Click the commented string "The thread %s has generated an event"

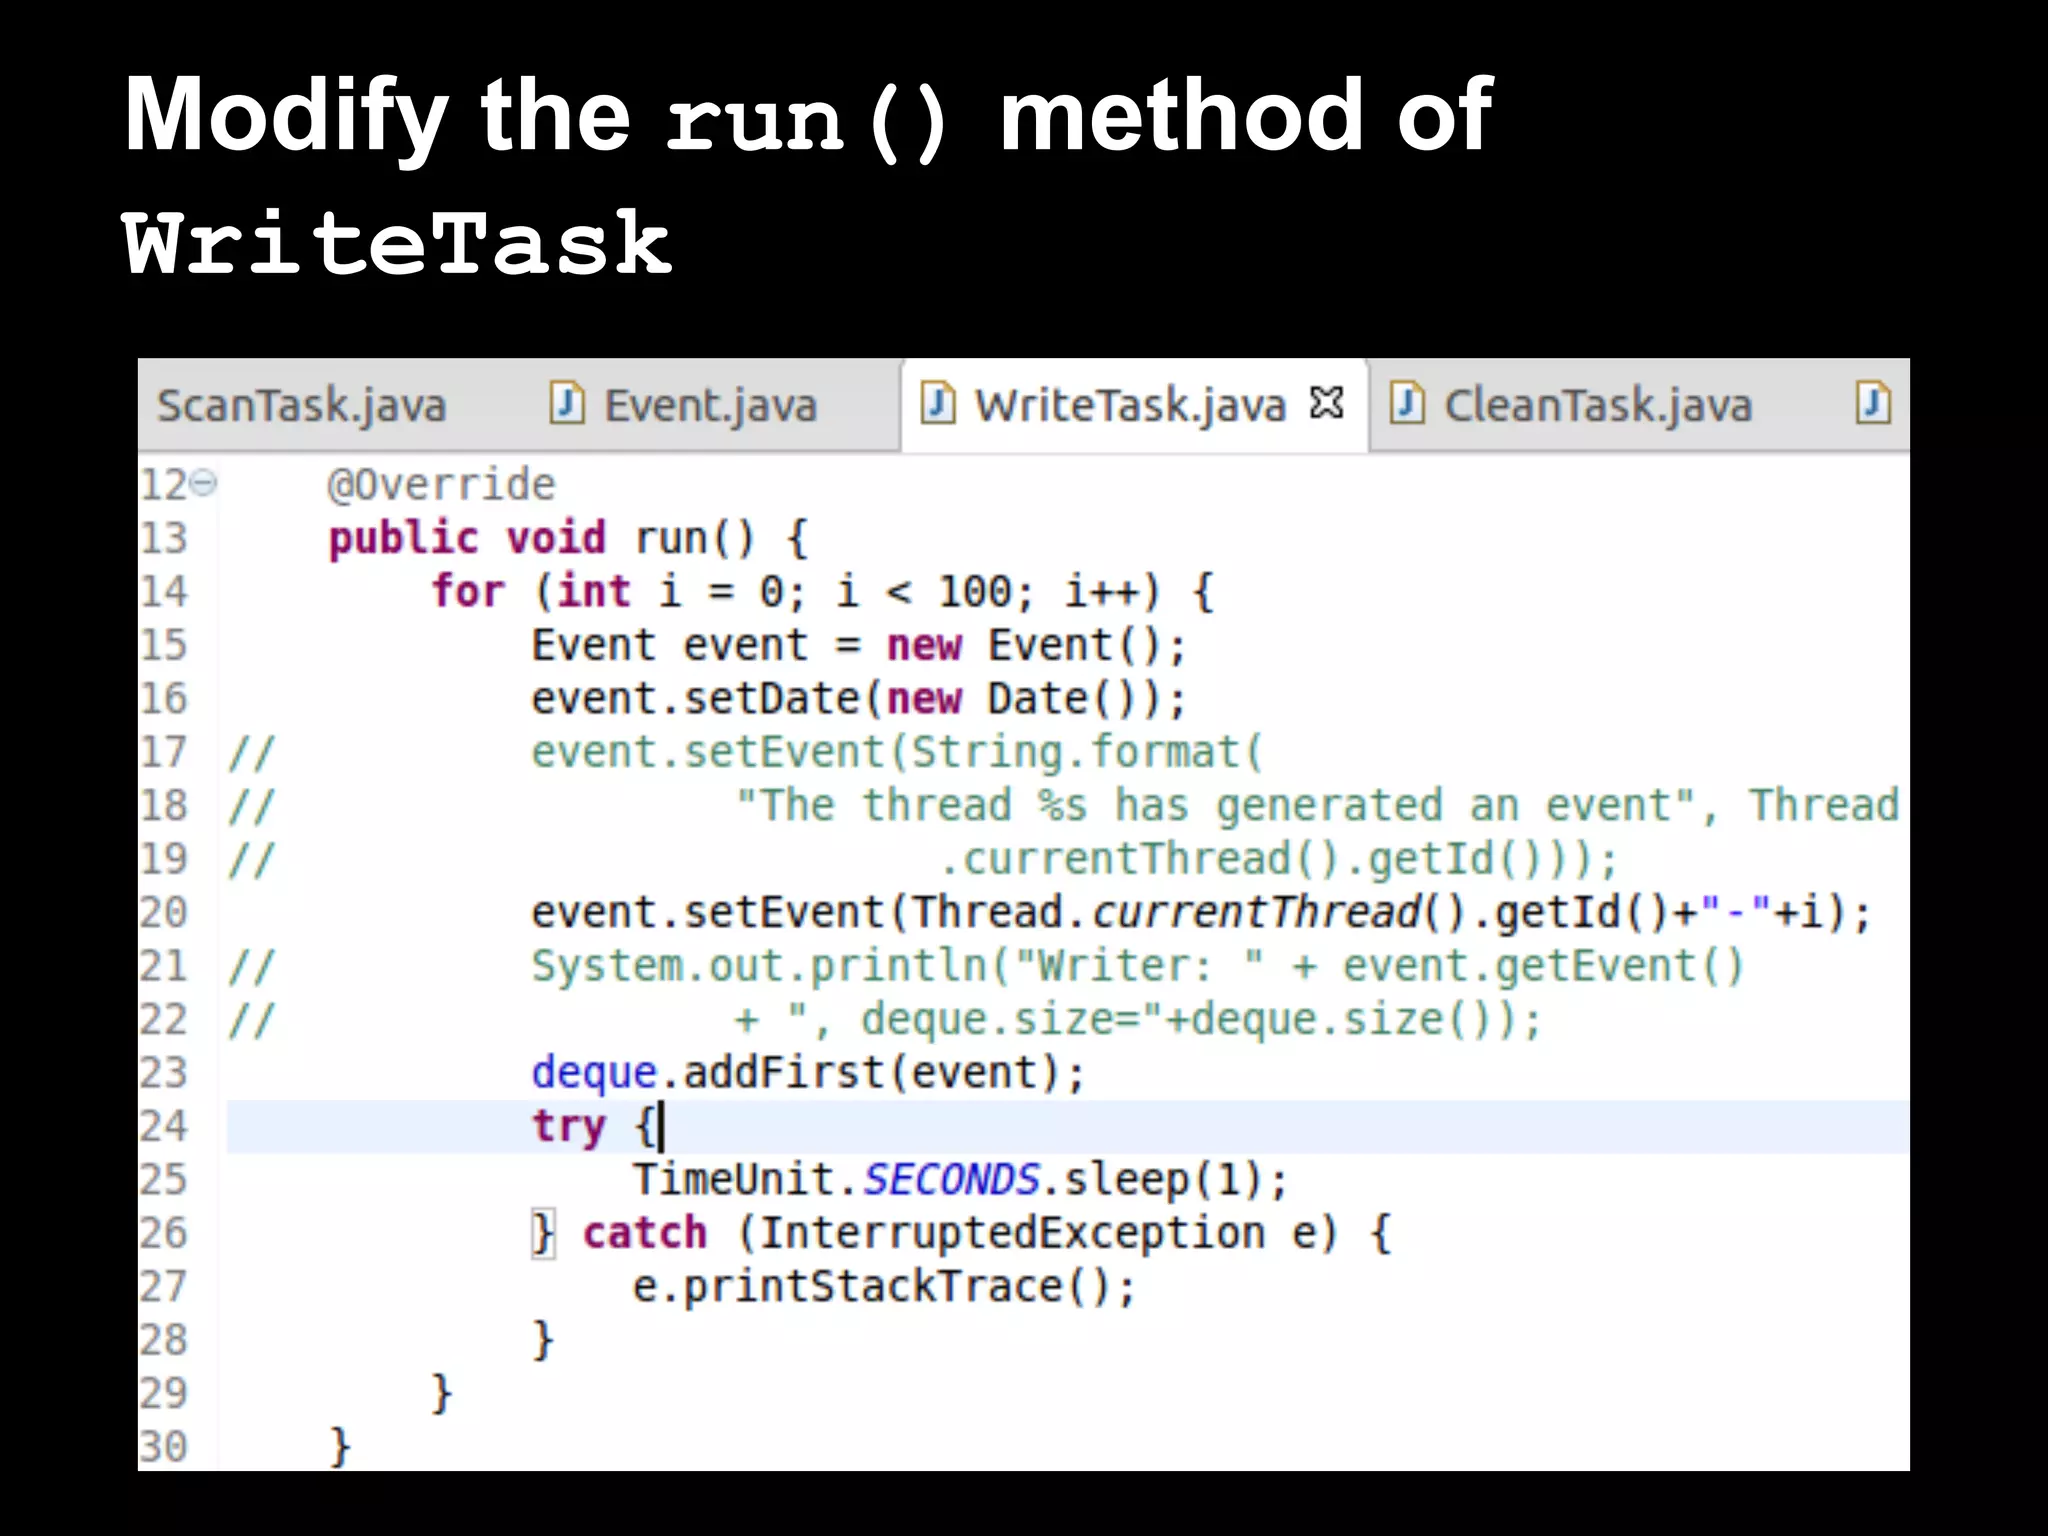click(1215, 805)
